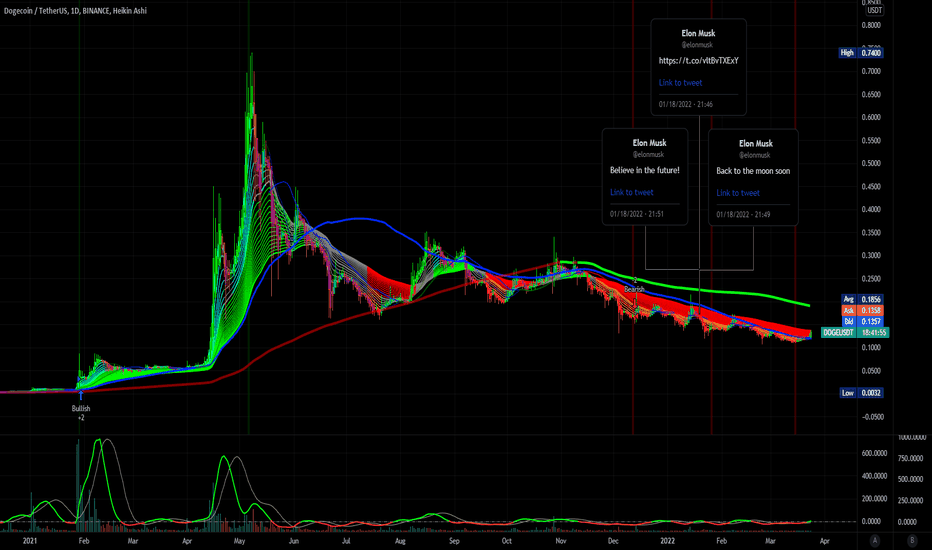
Task: Click the 0.5000 price scale value
Action: 871,164
